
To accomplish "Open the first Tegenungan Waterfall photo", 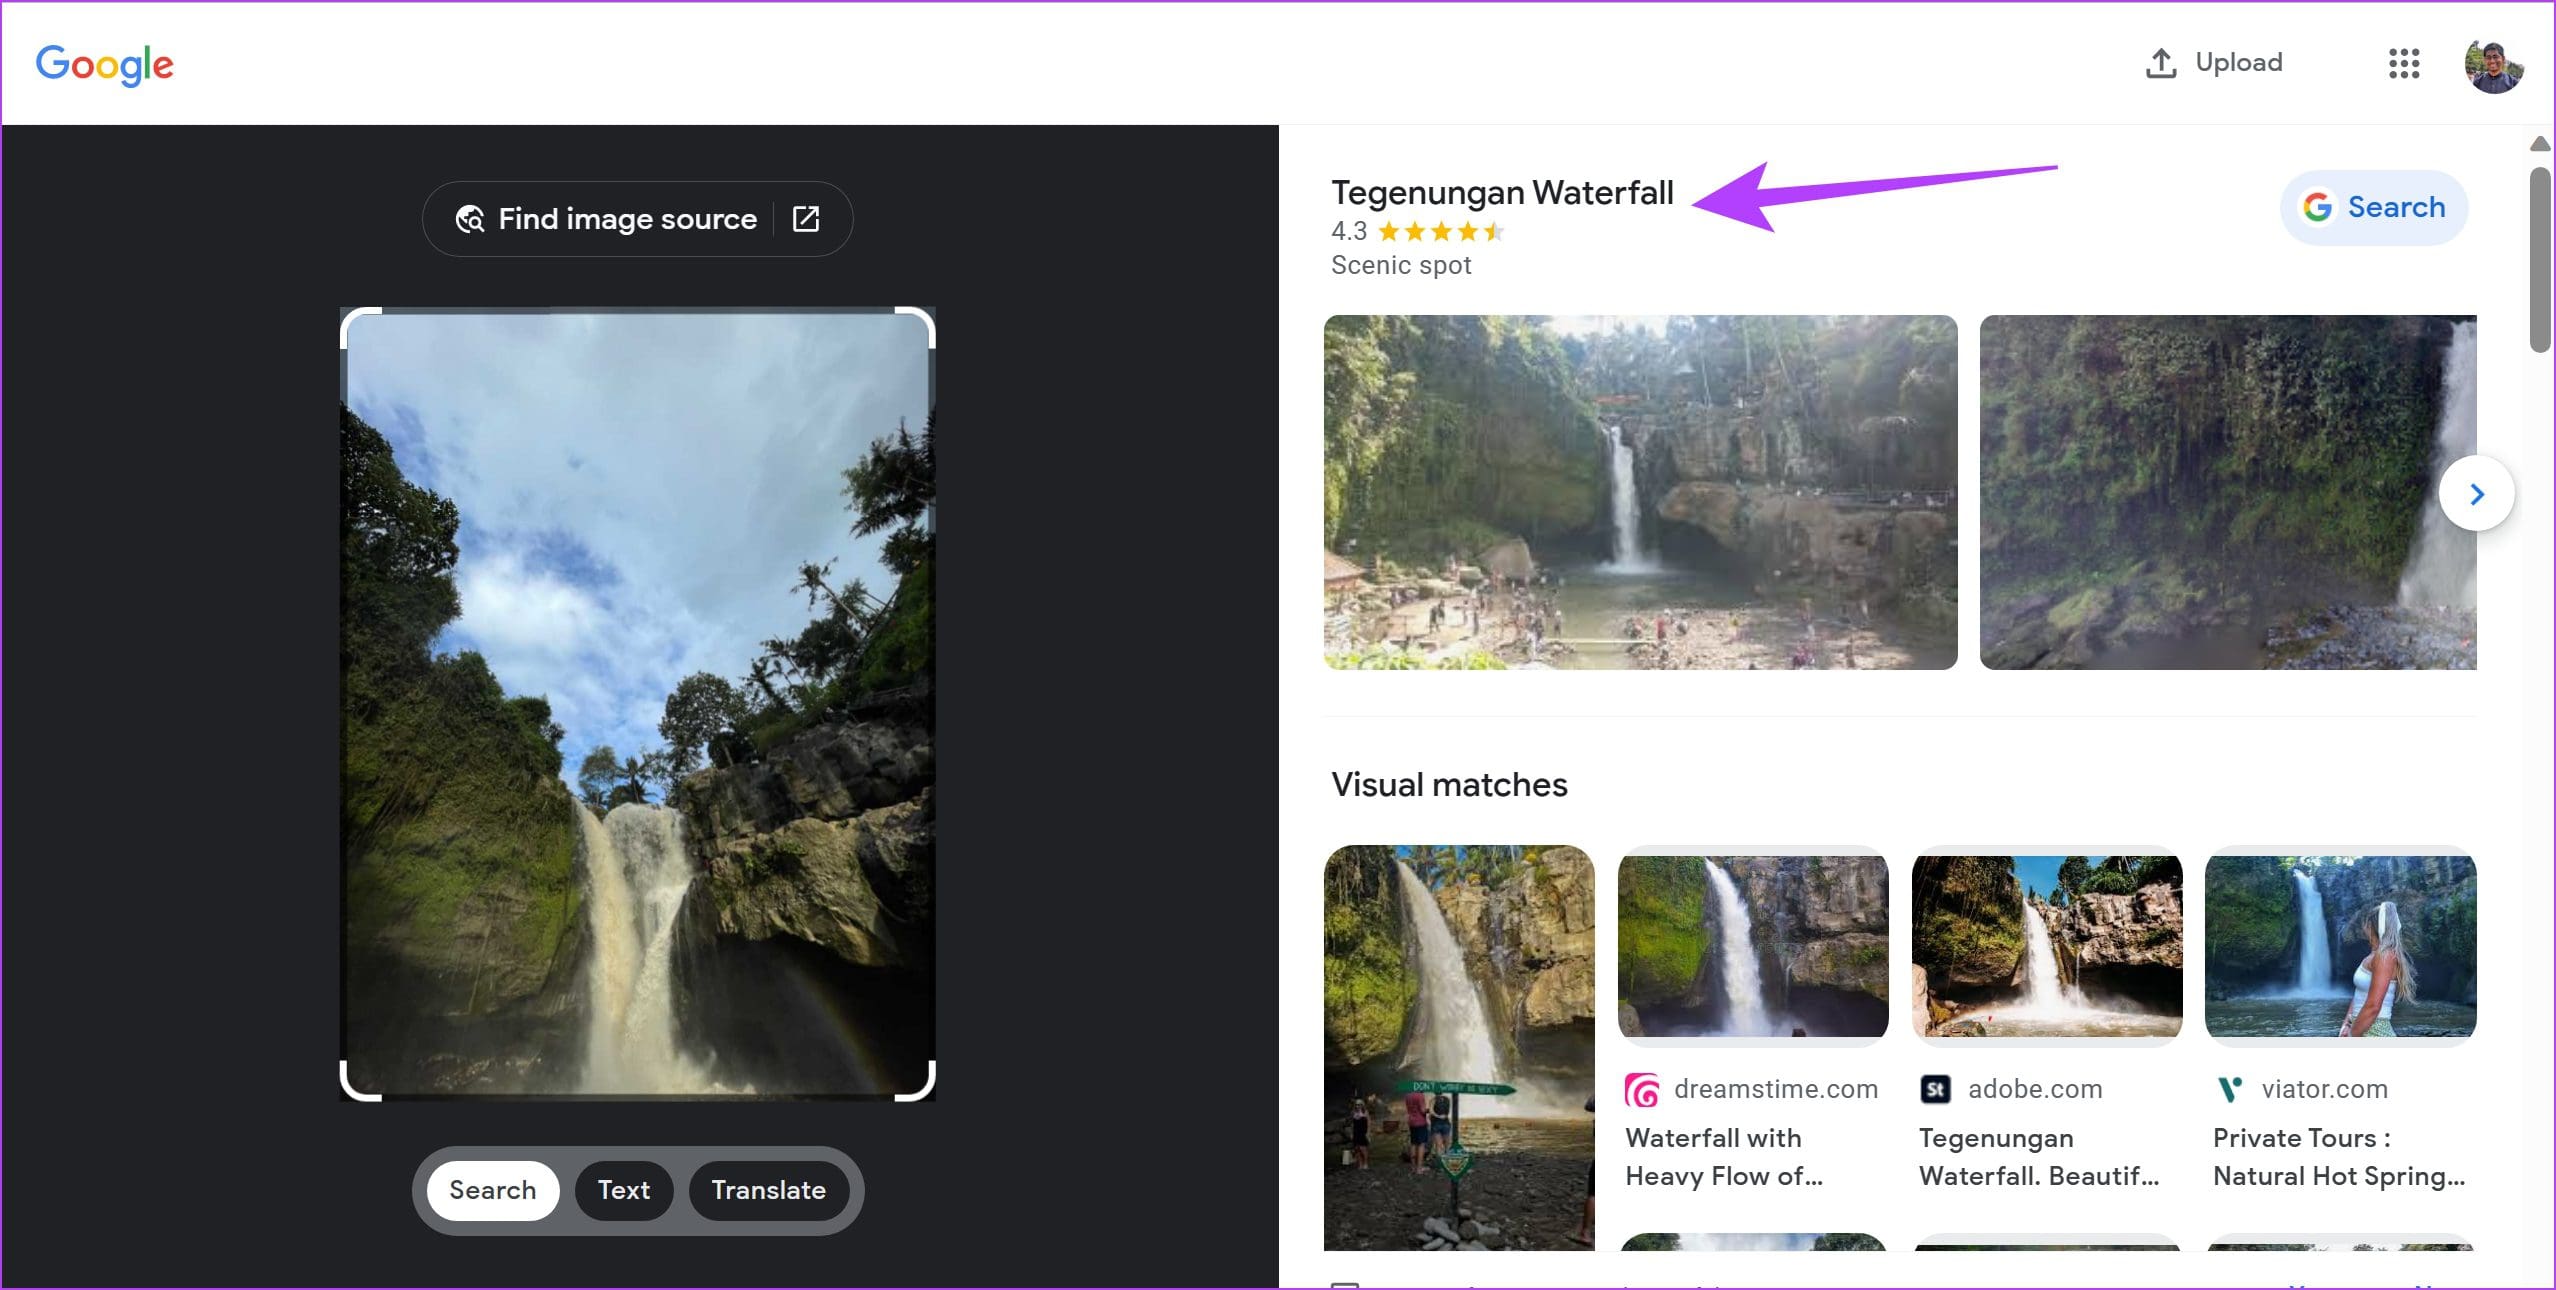I will (1640, 492).
